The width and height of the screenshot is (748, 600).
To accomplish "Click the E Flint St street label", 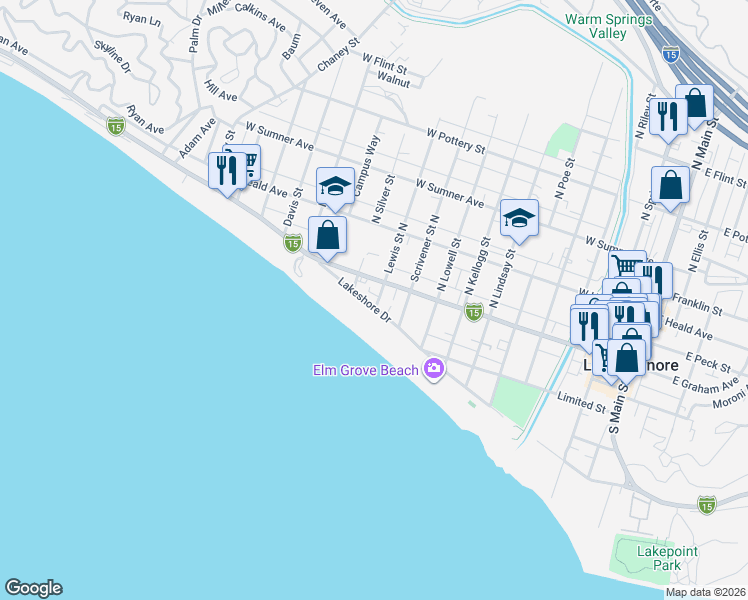I will 726,177.
